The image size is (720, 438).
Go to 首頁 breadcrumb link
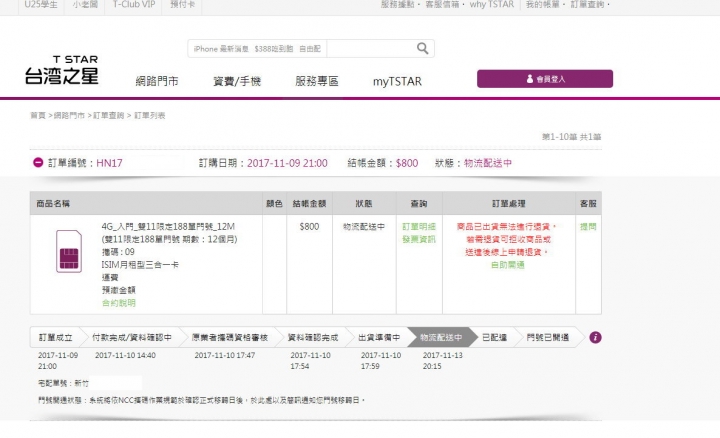coord(38,115)
